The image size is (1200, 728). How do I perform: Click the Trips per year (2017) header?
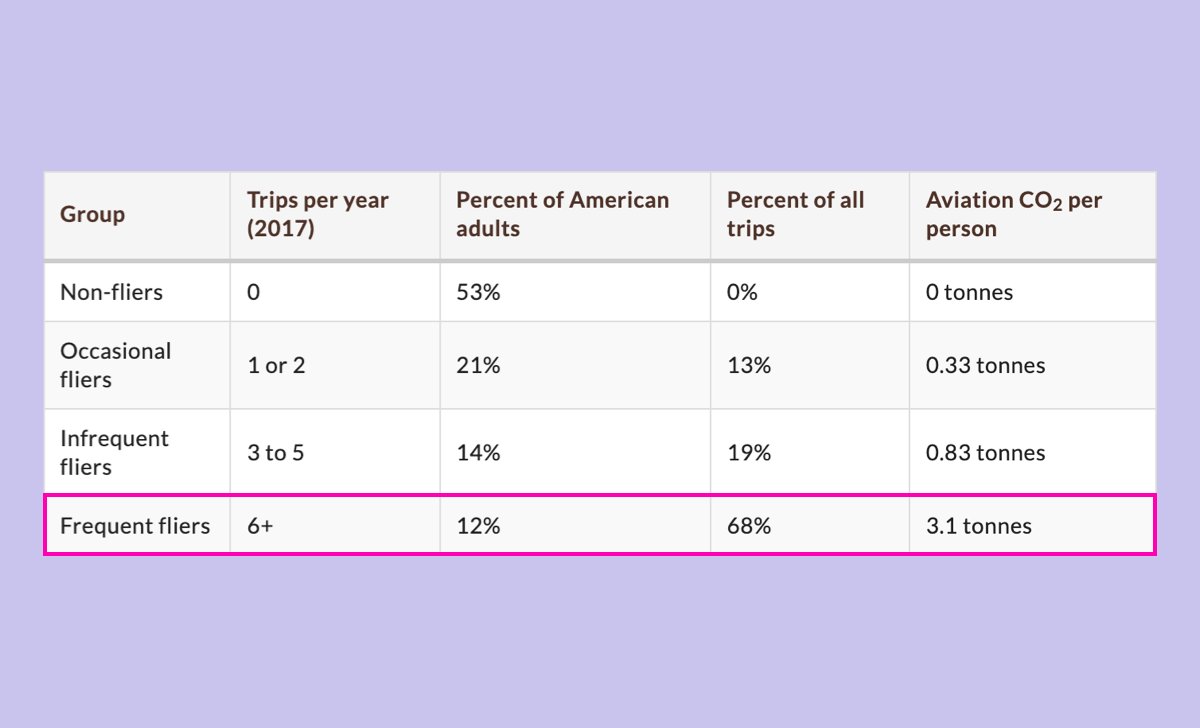pyautogui.click(x=318, y=214)
